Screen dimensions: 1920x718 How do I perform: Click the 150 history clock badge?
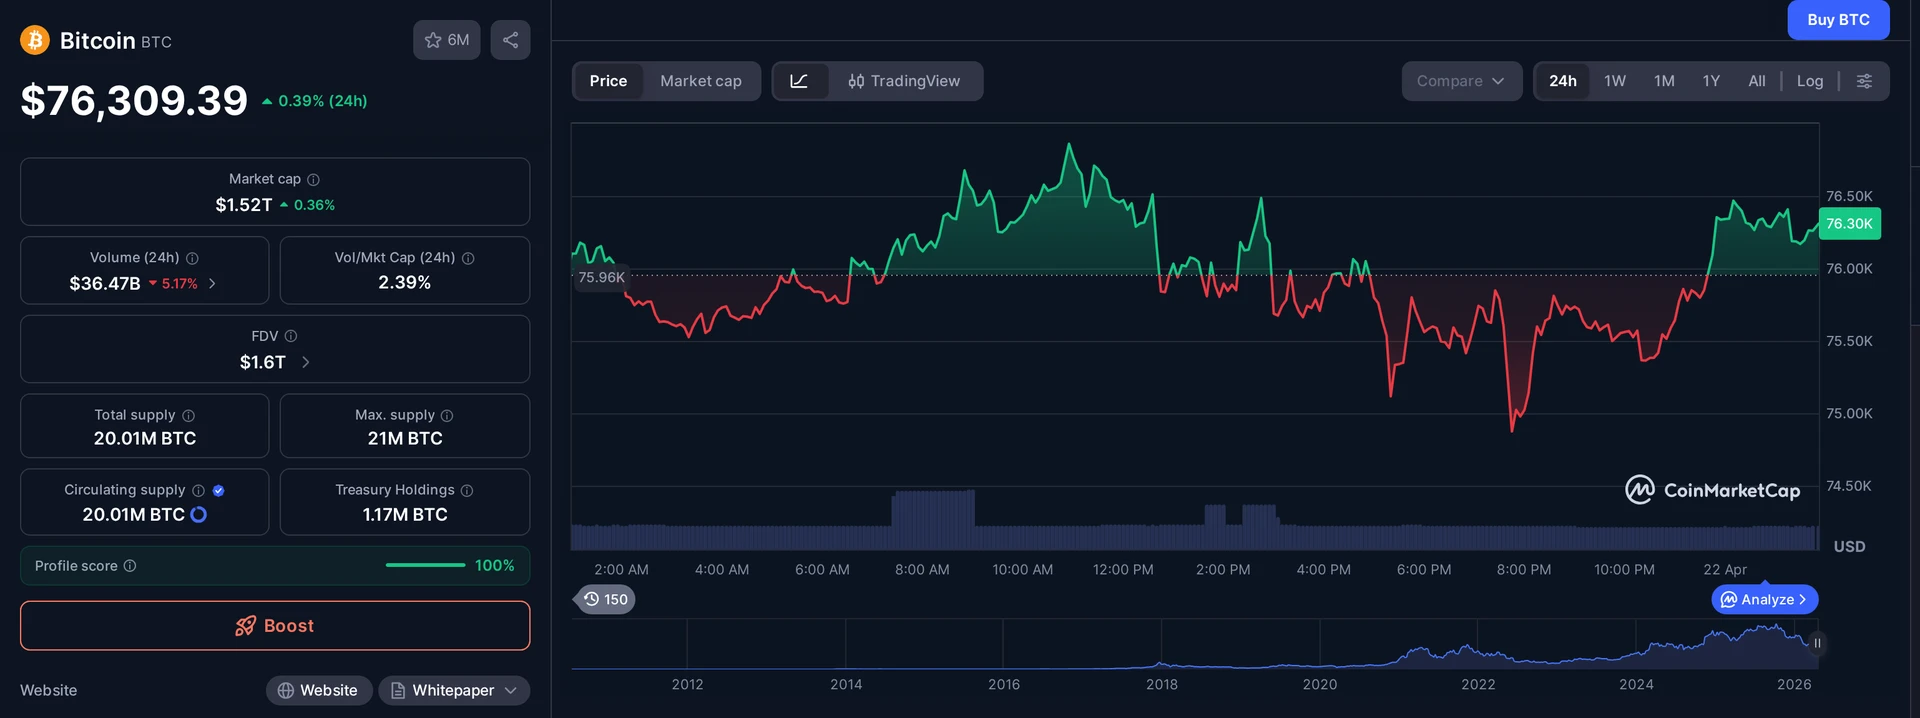click(x=606, y=599)
